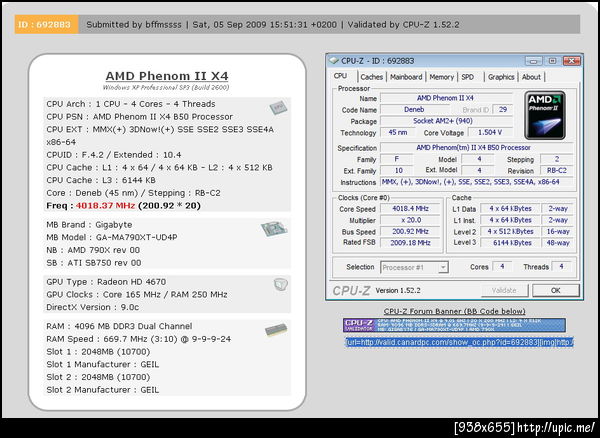600x438 pixels.
Task: Click the RAM stick icon beside RAM row
Action: pyautogui.click(x=276, y=330)
